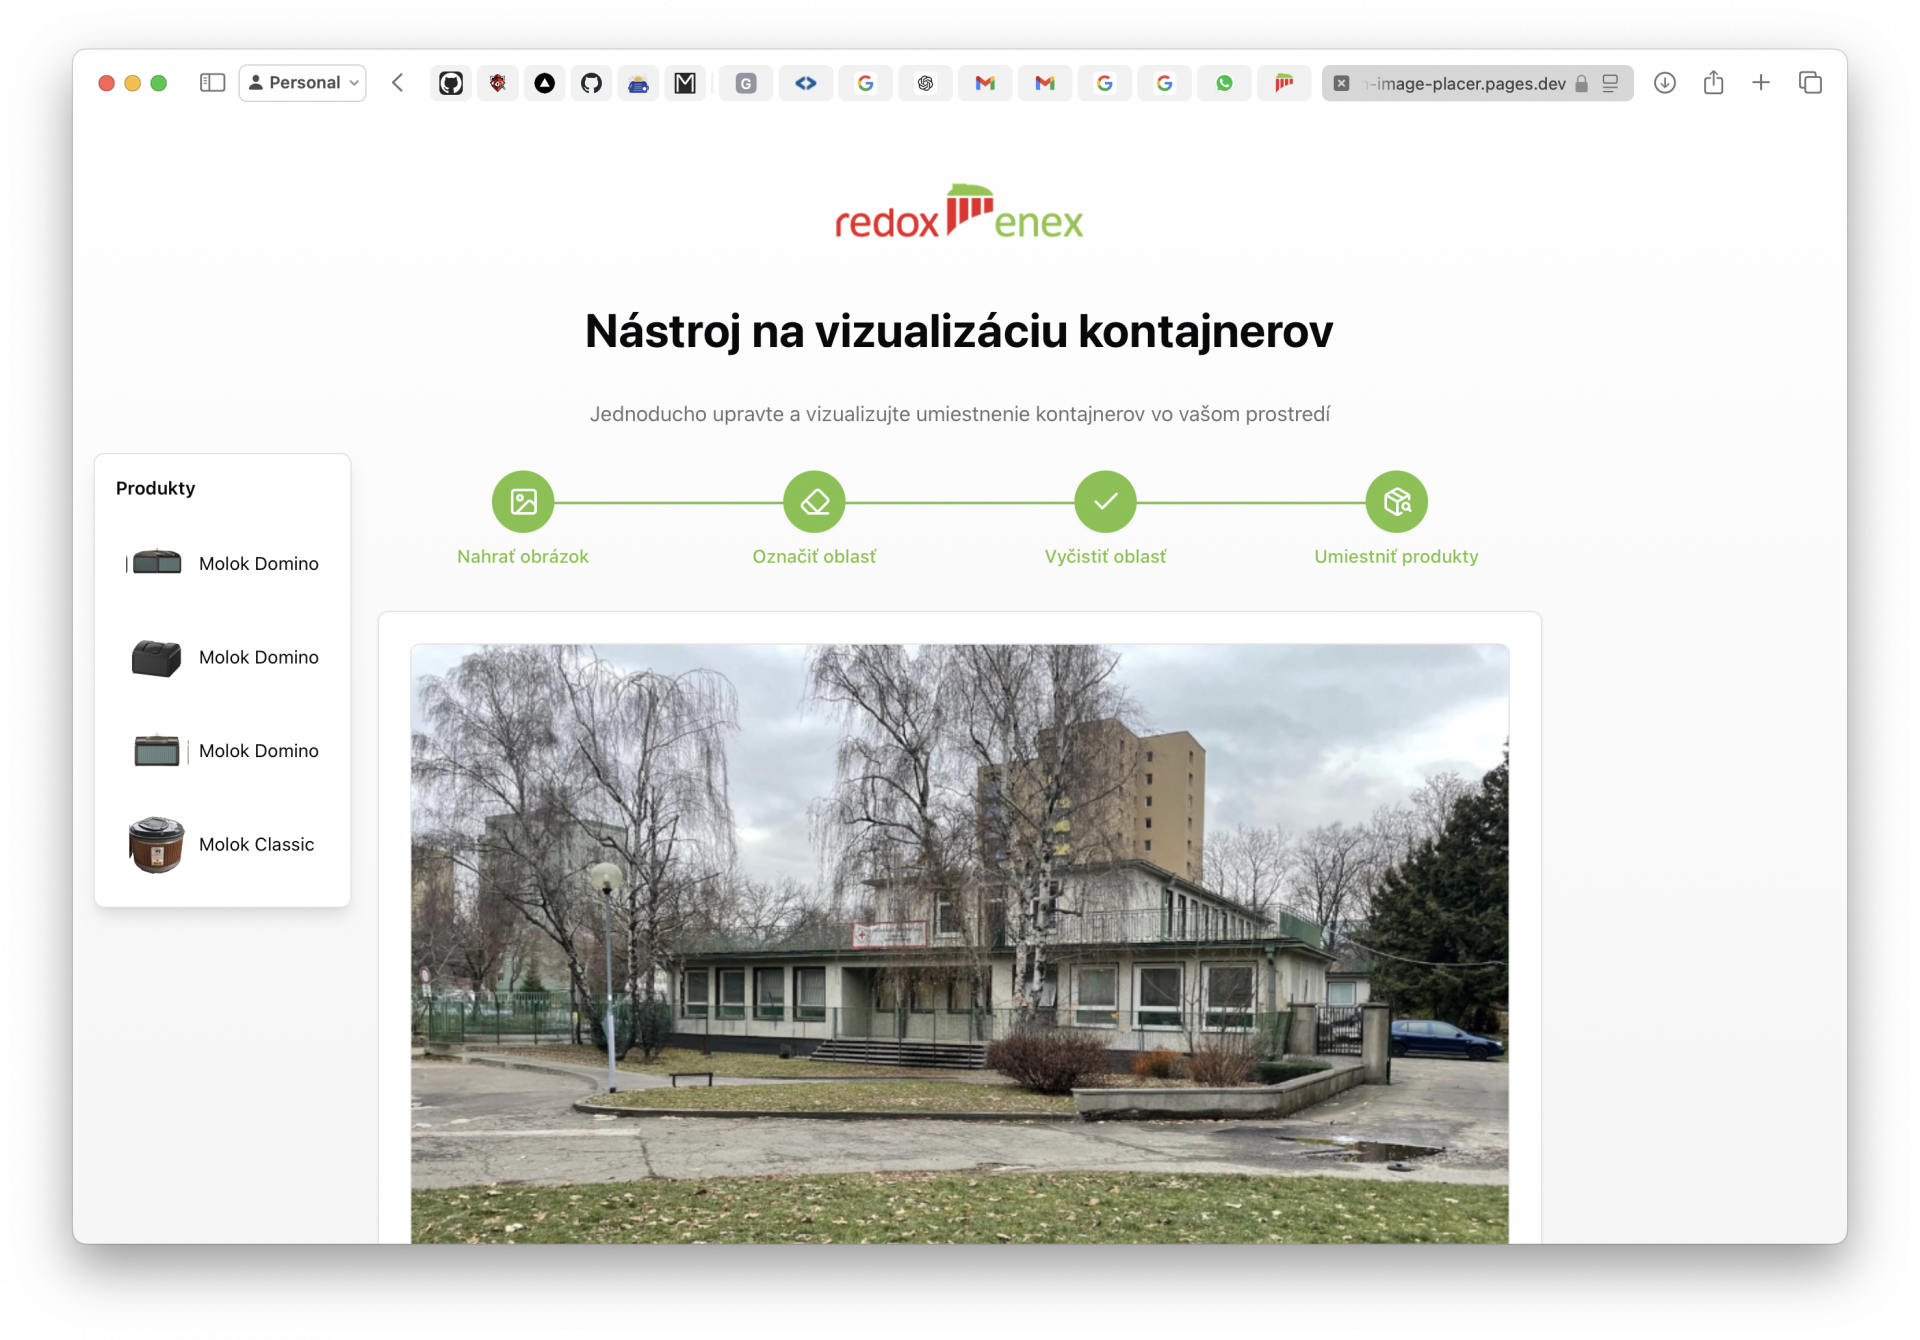Switch to the WhatsApp pinned tab
Screen dimensions: 1920x1340
[x=1224, y=83]
